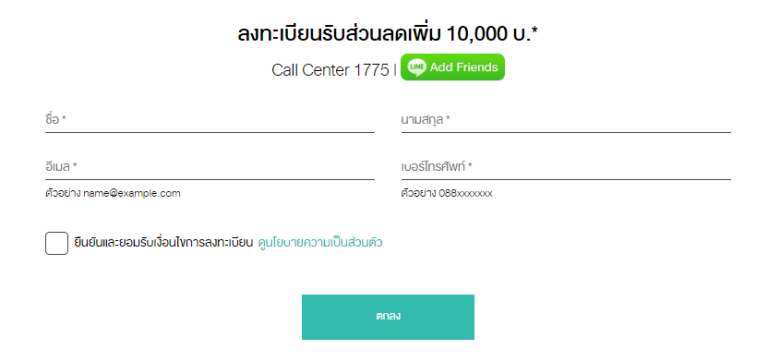The image size is (768, 362).
Task: Click the นามสกุล * placeholder label
Action: 426,120
